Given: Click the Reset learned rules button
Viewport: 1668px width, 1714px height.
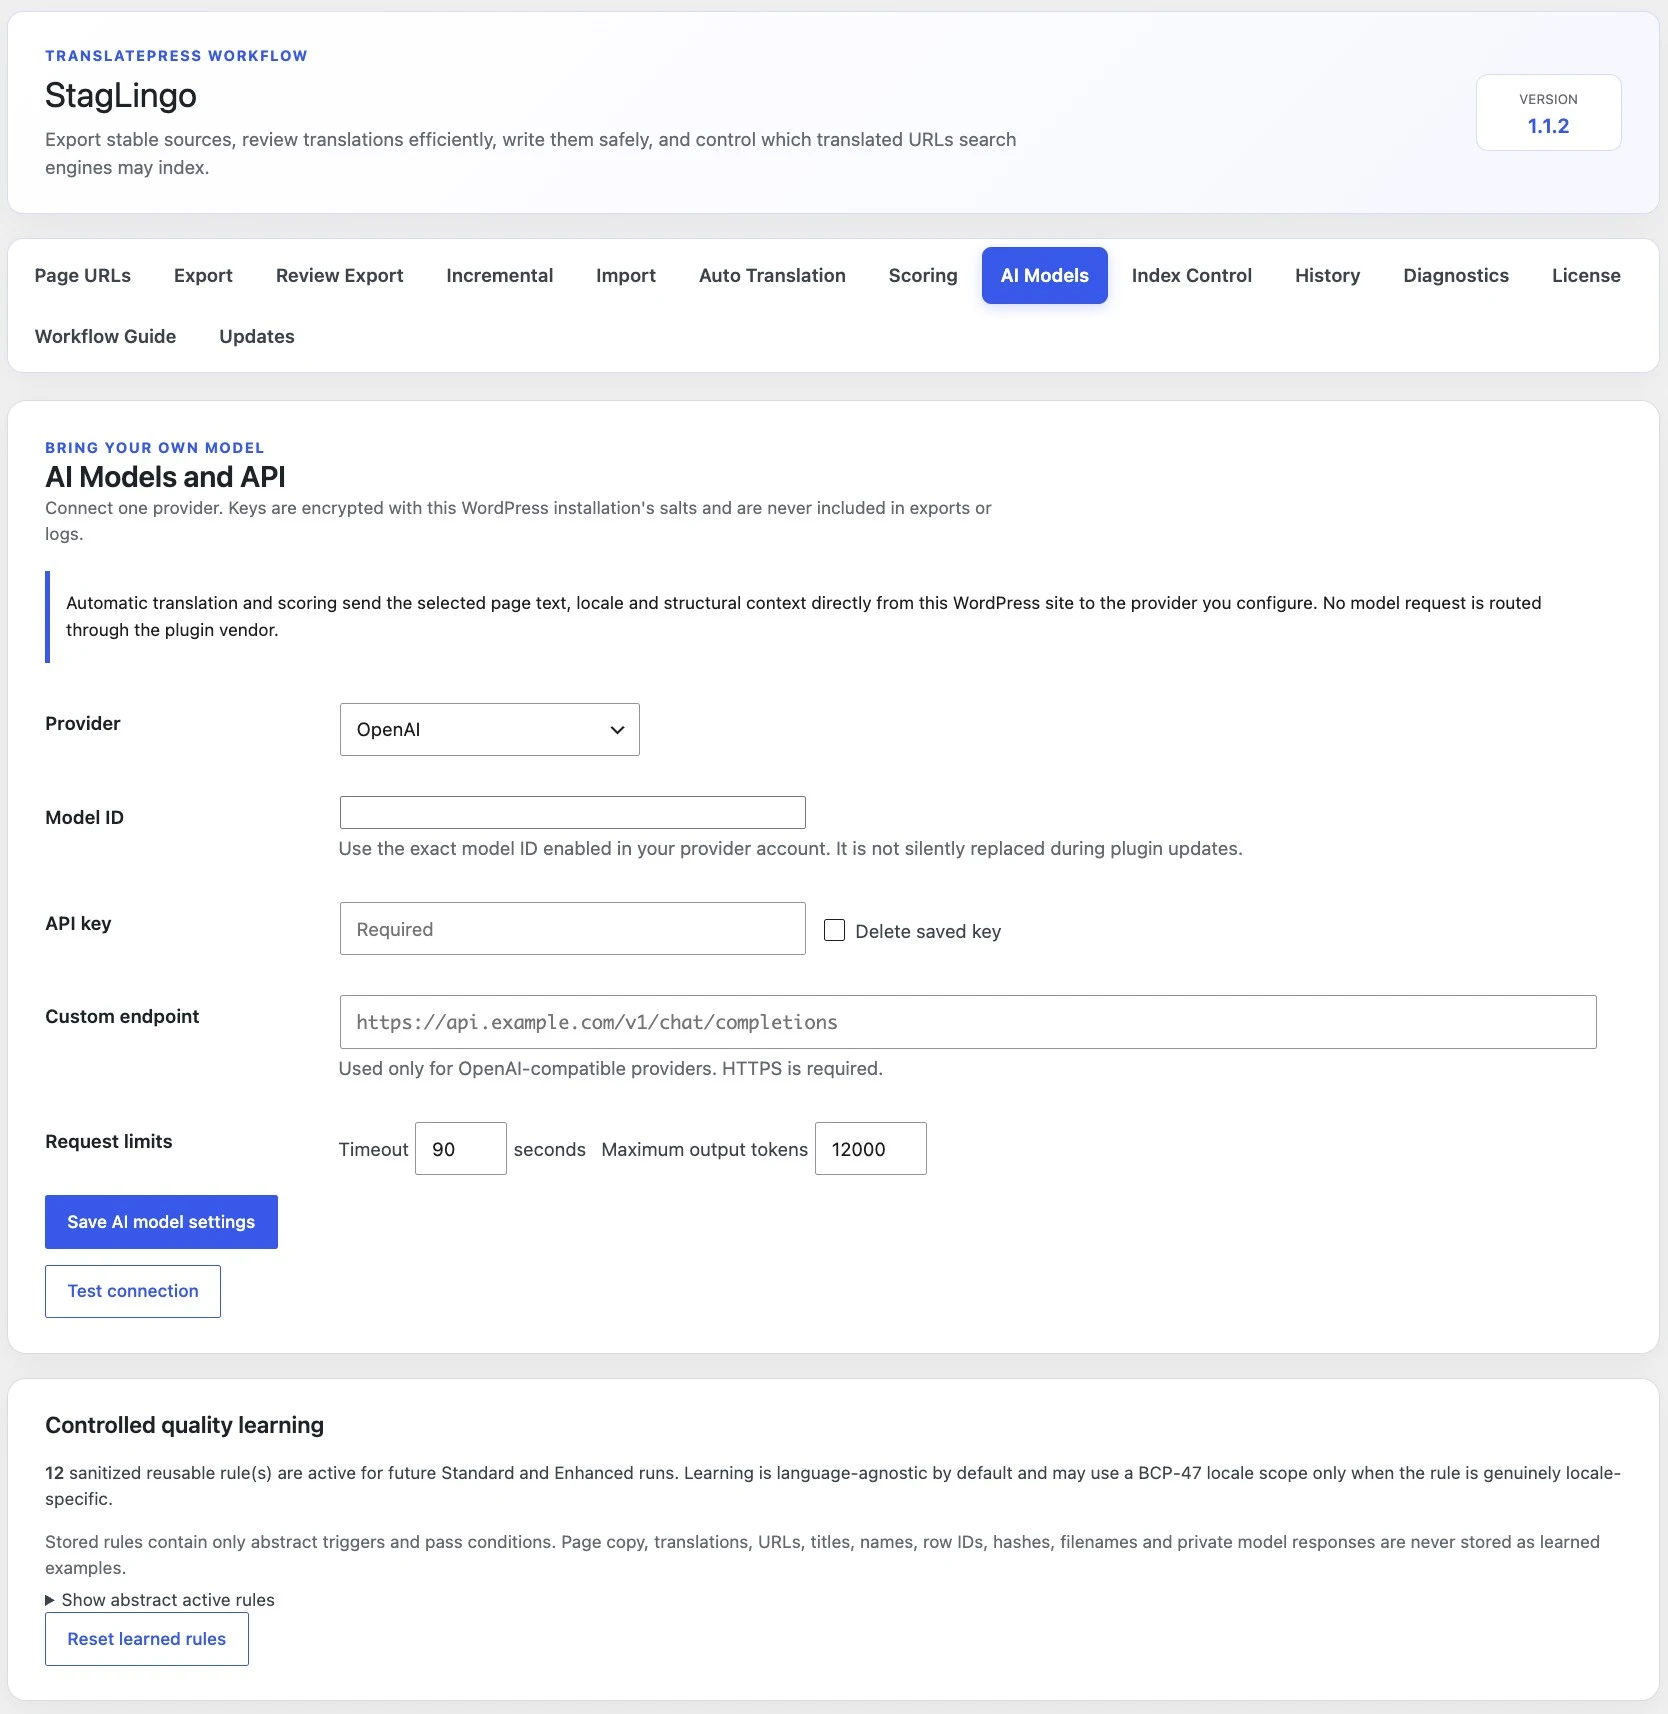Looking at the screenshot, I should (x=147, y=1639).
